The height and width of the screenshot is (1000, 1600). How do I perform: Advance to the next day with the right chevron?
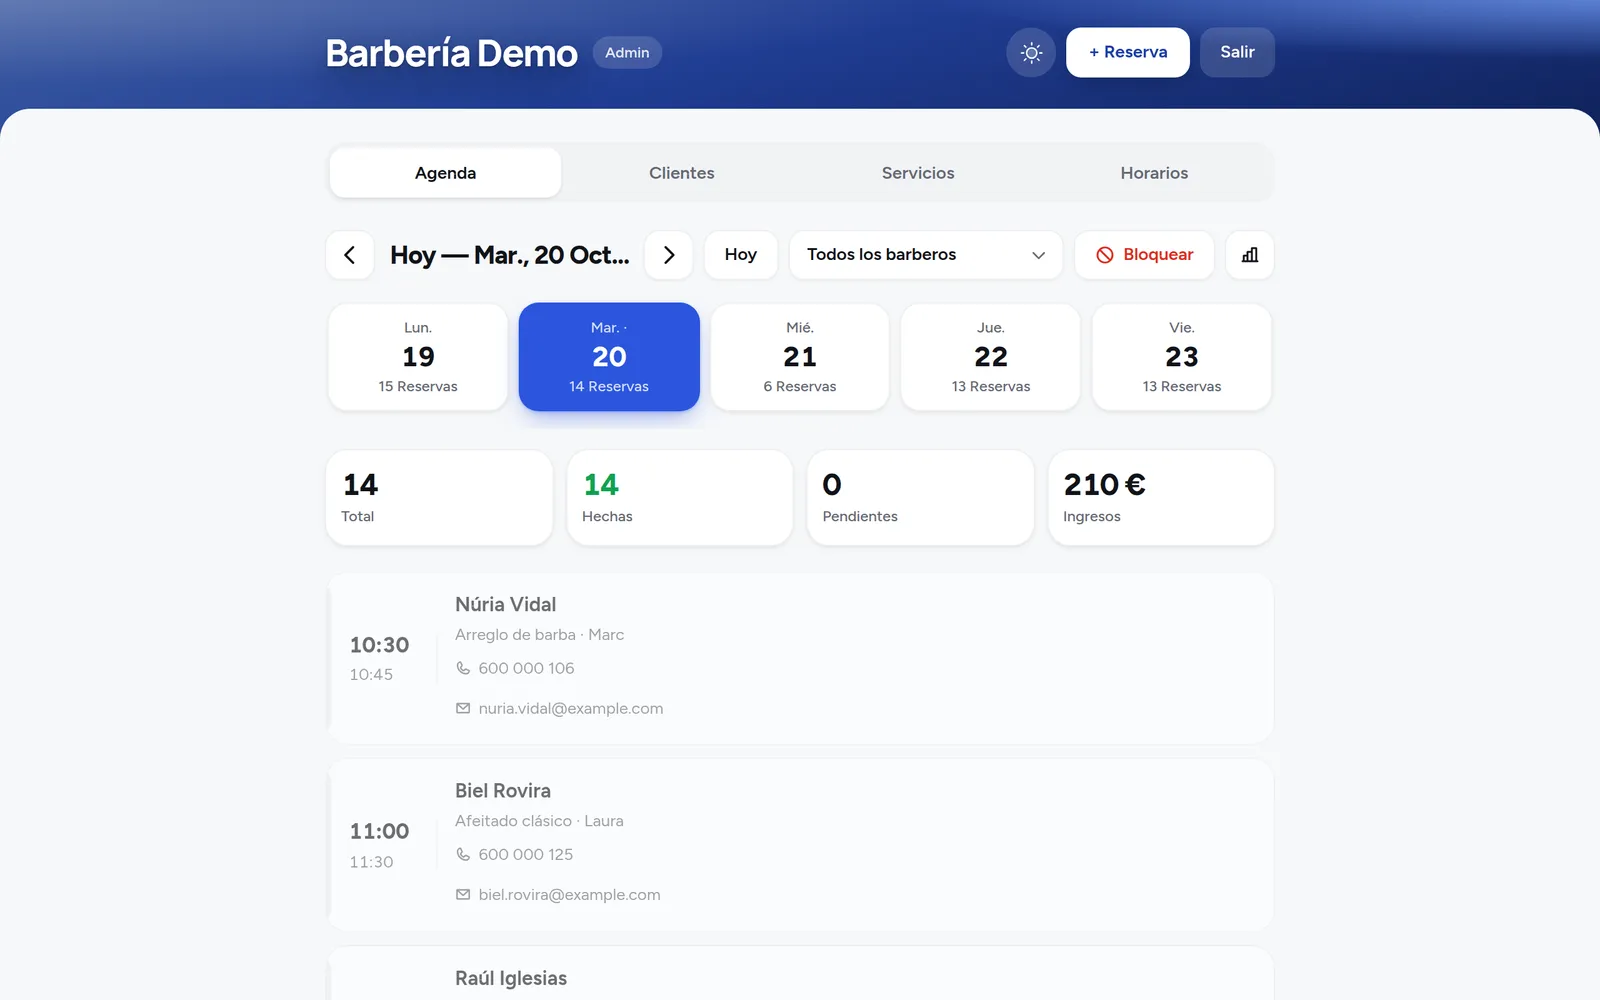669,255
